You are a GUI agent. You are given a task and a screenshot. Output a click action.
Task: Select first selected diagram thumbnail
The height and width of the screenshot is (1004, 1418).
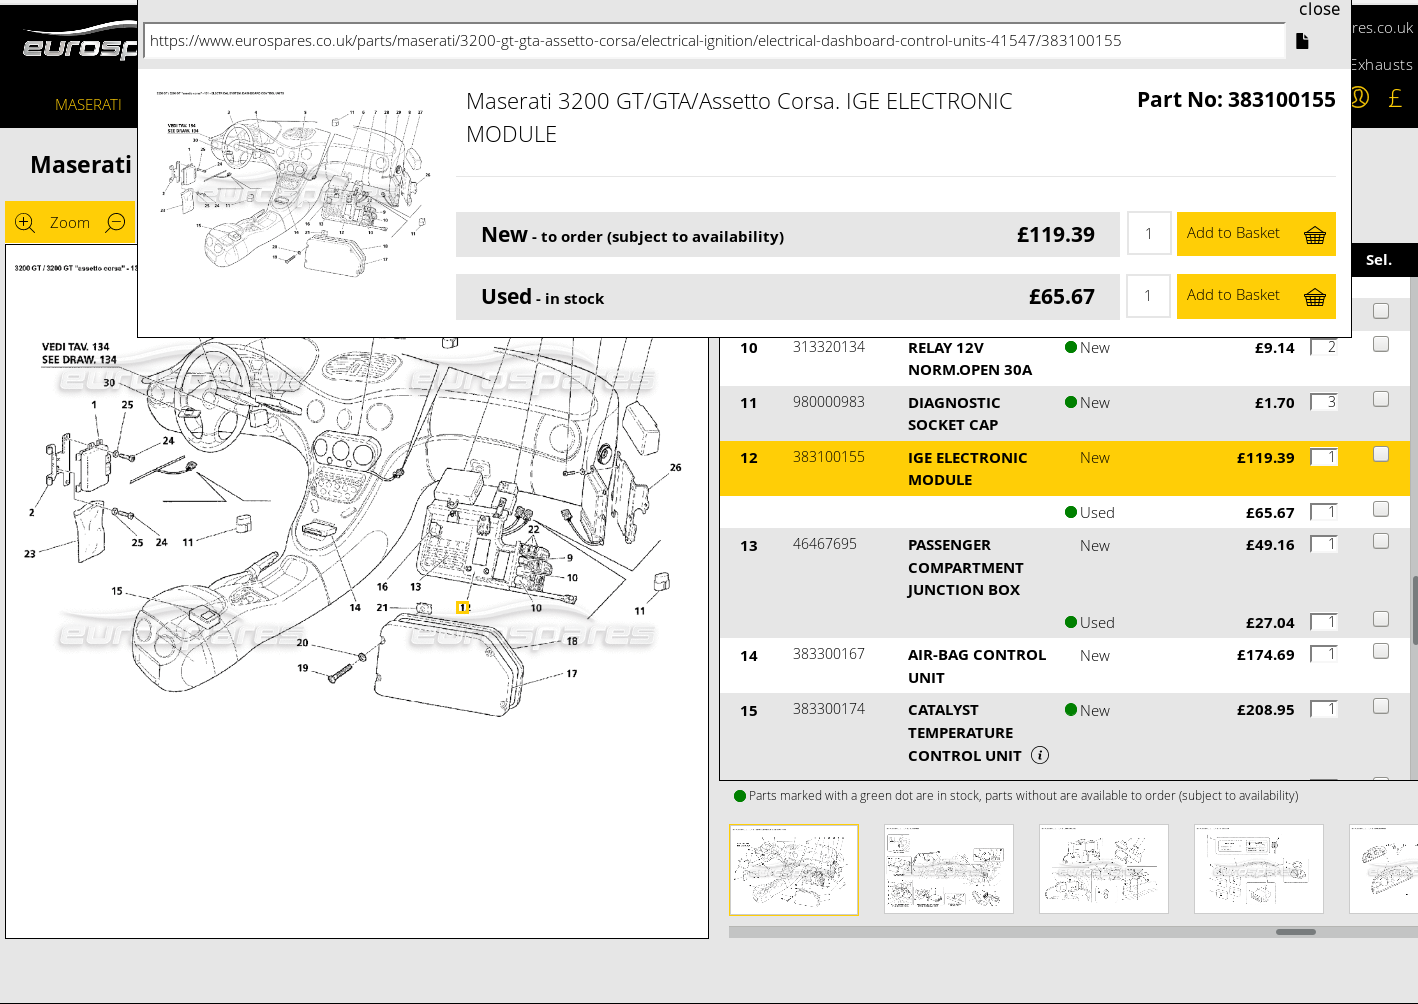(x=794, y=869)
